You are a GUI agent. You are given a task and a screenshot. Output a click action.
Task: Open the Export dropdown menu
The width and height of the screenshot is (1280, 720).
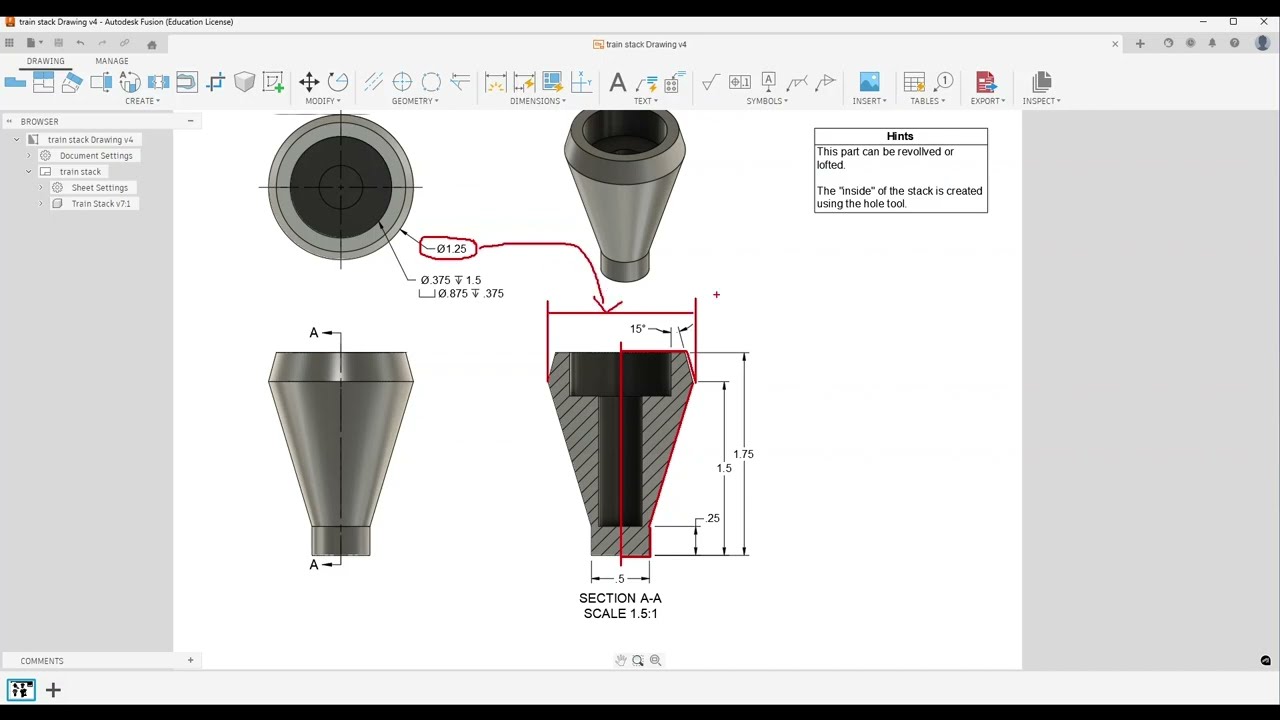pyautogui.click(x=988, y=101)
